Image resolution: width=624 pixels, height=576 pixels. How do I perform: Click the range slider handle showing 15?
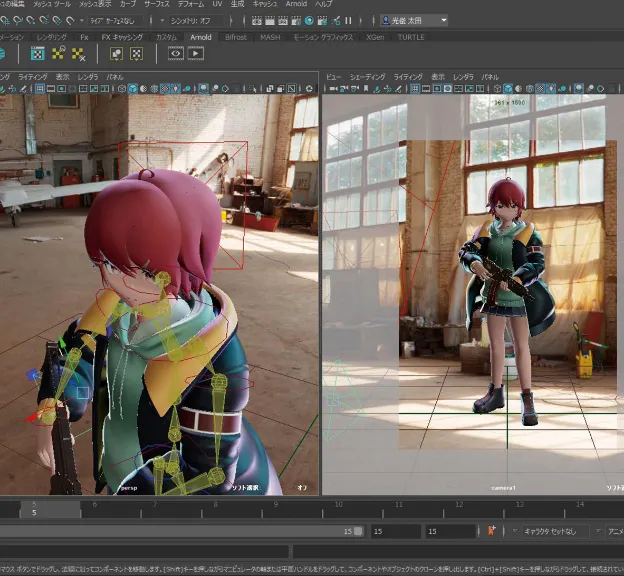click(x=358, y=531)
